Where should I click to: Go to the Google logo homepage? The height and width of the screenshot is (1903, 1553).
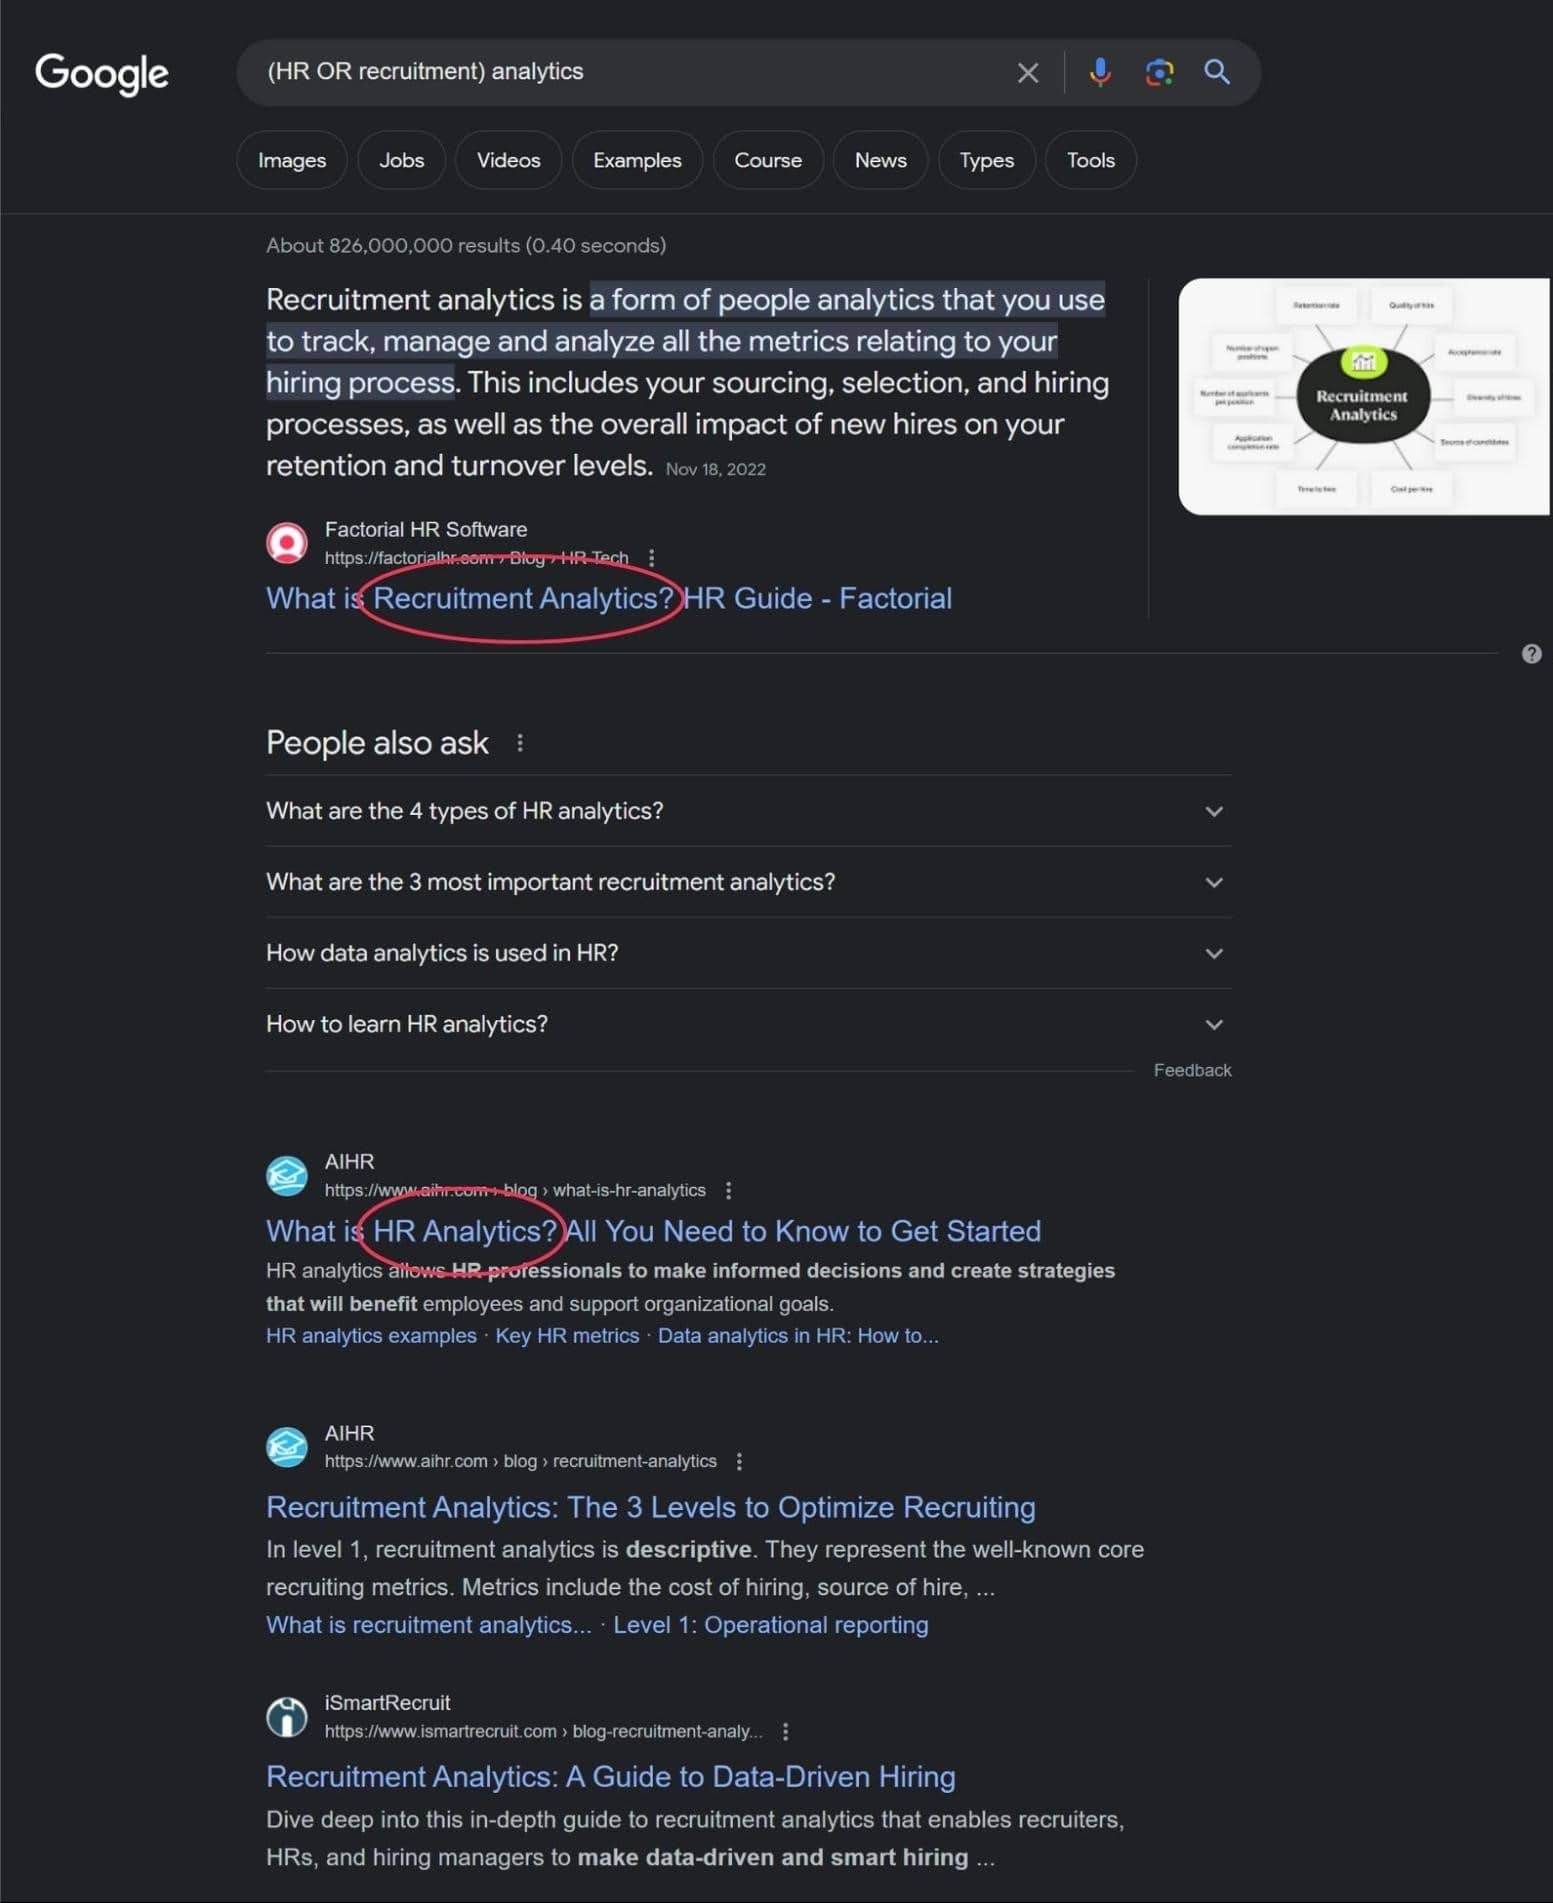[102, 73]
